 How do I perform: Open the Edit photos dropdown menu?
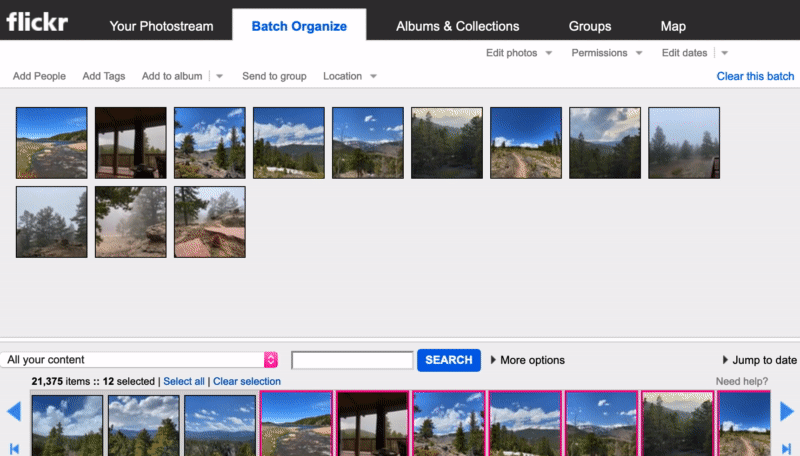tap(519, 53)
